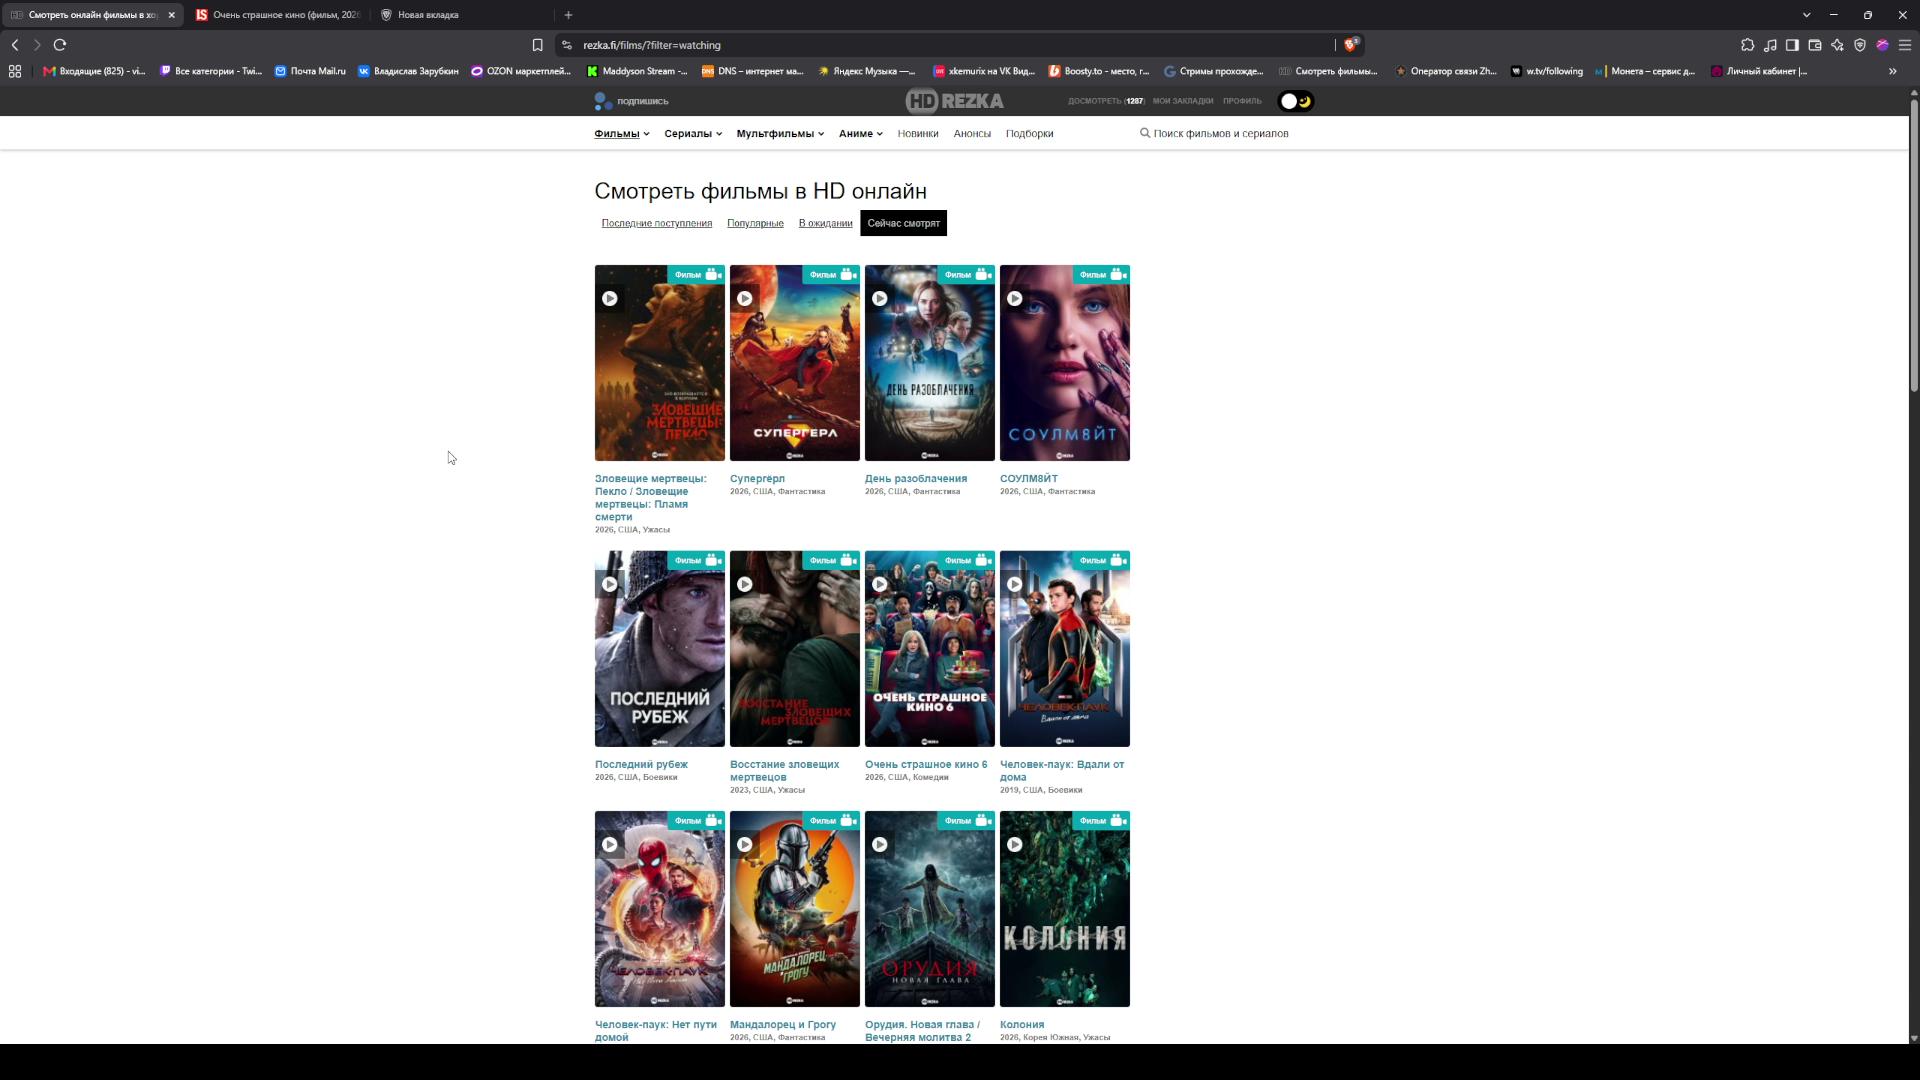This screenshot has width=1920, height=1080.
Task: Play the Соулмейт poster play icon
Action: click(x=1015, y=298)
